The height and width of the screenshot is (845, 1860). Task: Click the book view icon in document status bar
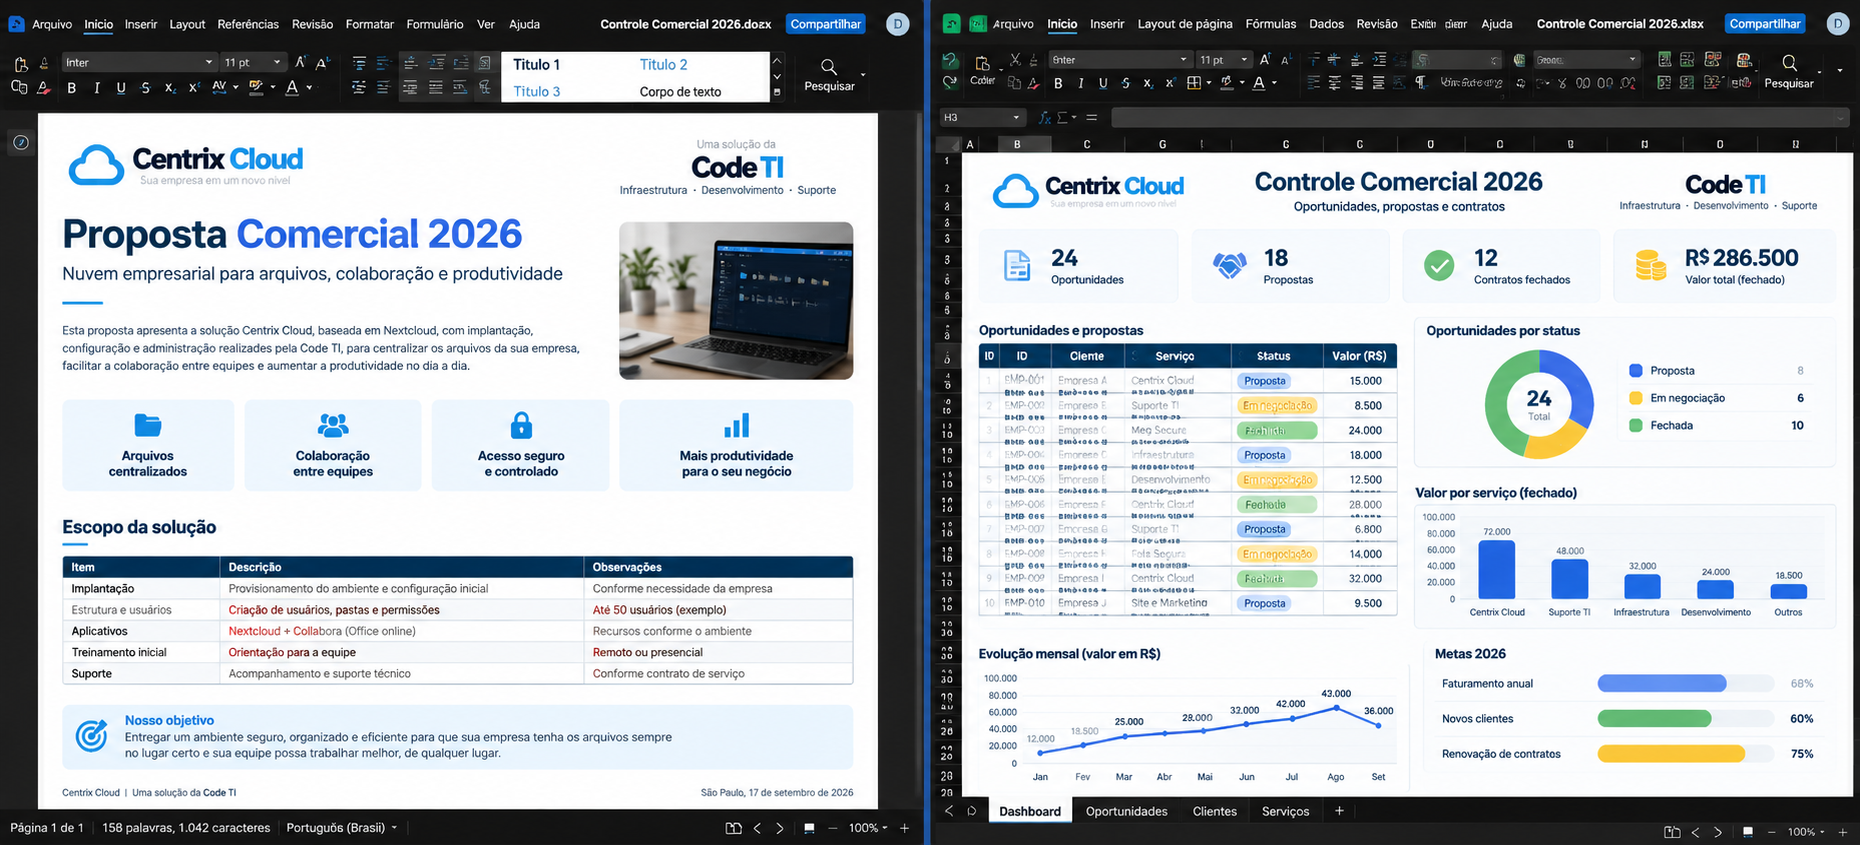click(x=733, y=828)
